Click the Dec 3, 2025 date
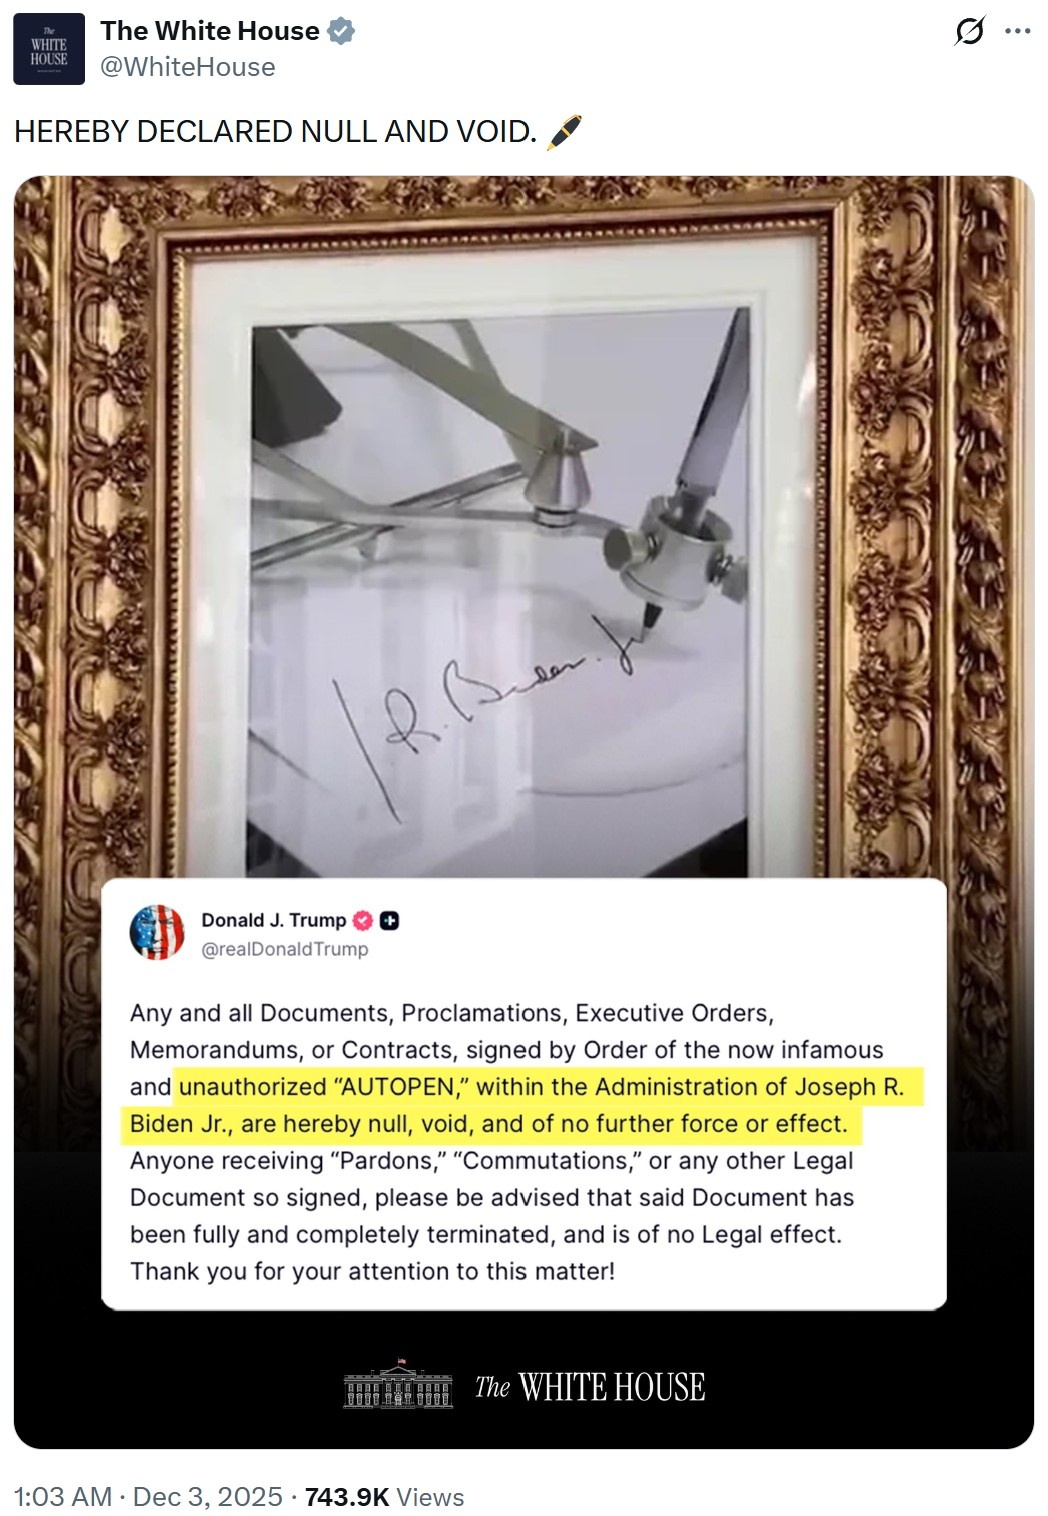 (x=207, y=1496)
